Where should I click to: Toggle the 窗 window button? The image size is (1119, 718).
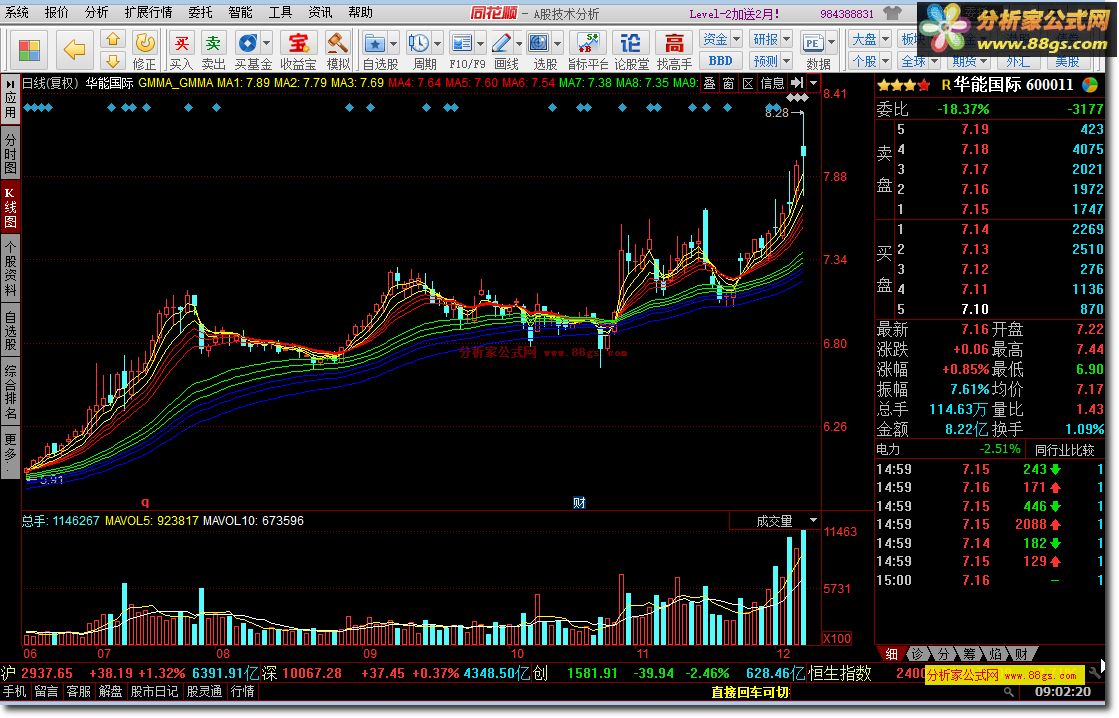point(729,84)
